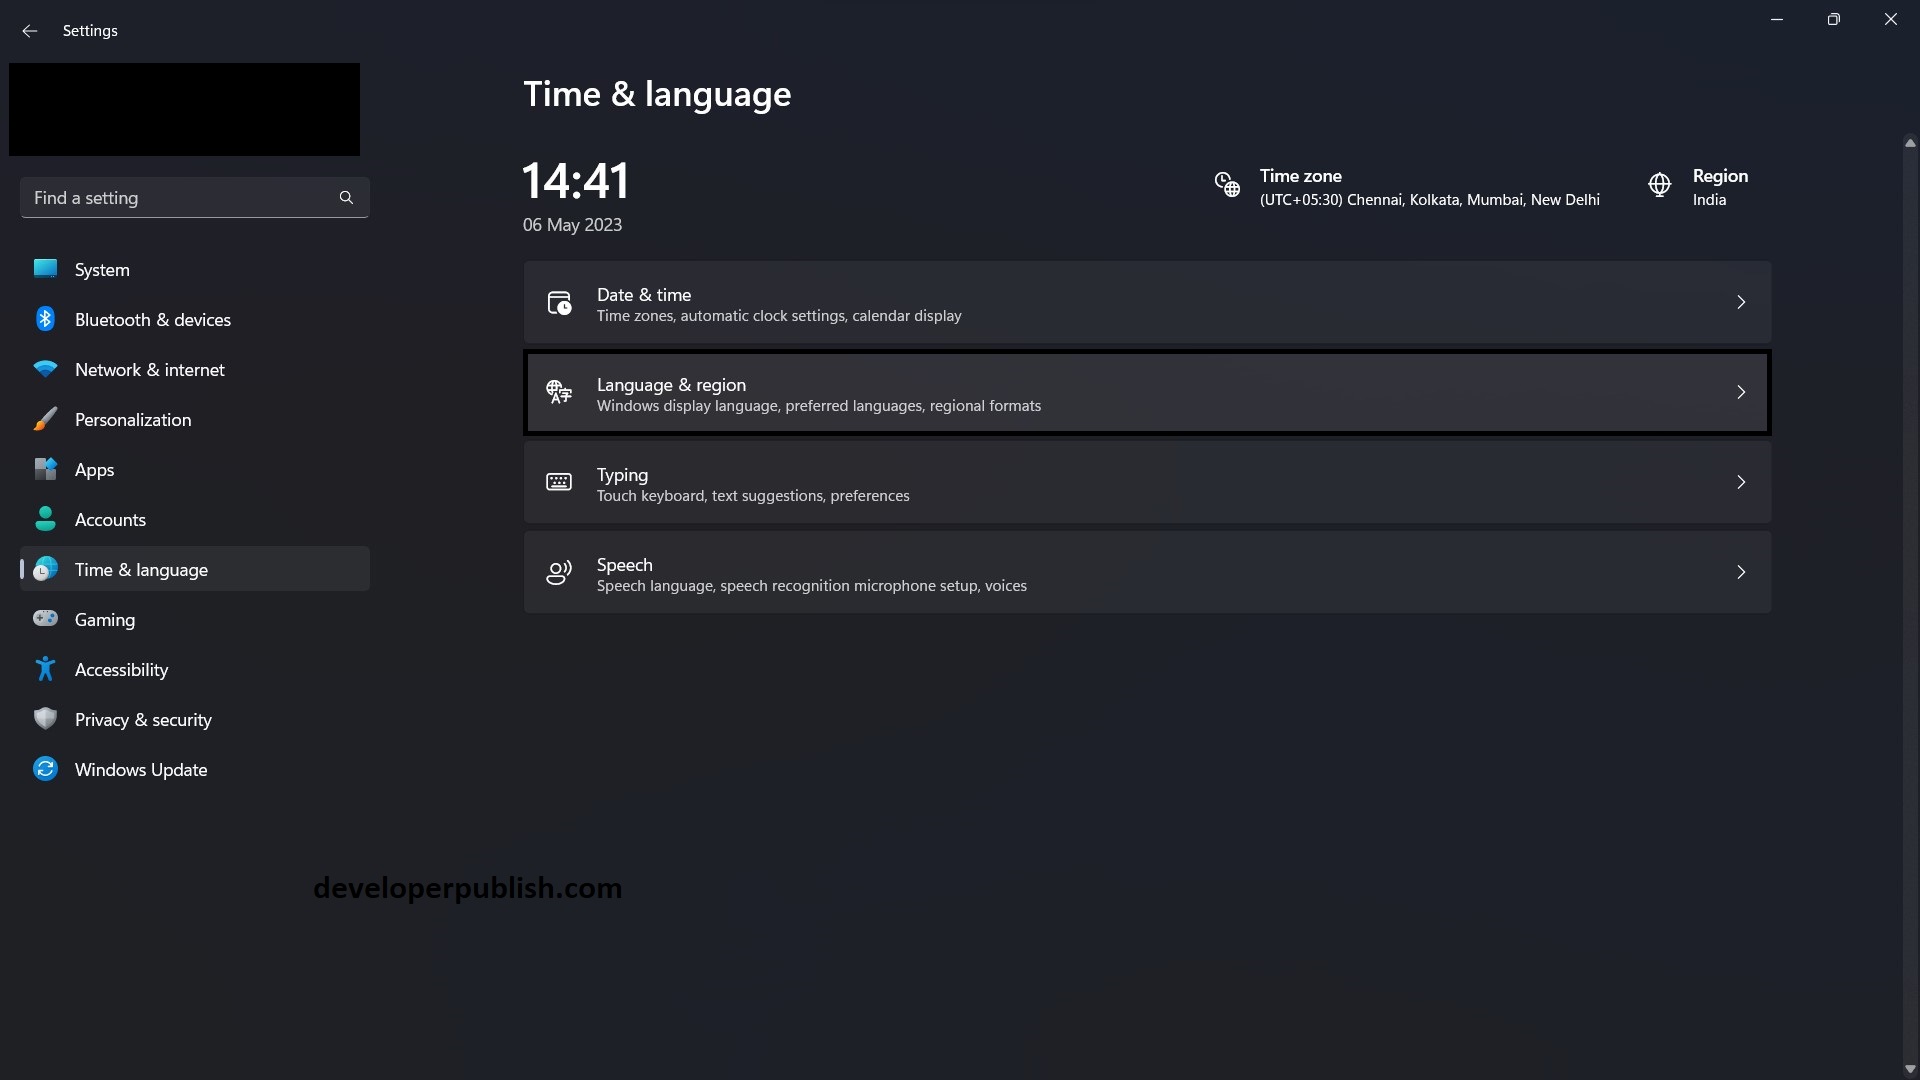1920x1080 pixels.
Task: Select the Bluetooth & devices icon in sidebar
Action: coord(45,318)
